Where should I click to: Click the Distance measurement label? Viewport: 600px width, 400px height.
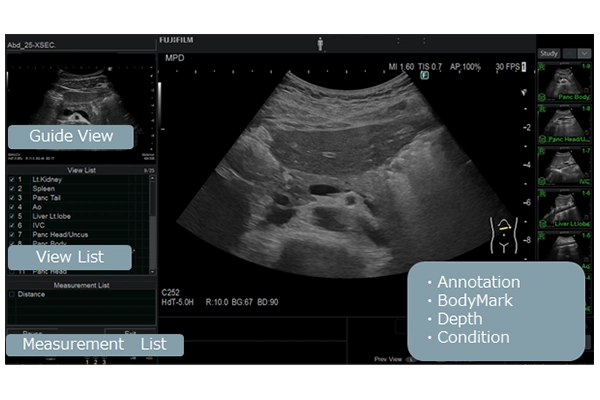[31, 294]
